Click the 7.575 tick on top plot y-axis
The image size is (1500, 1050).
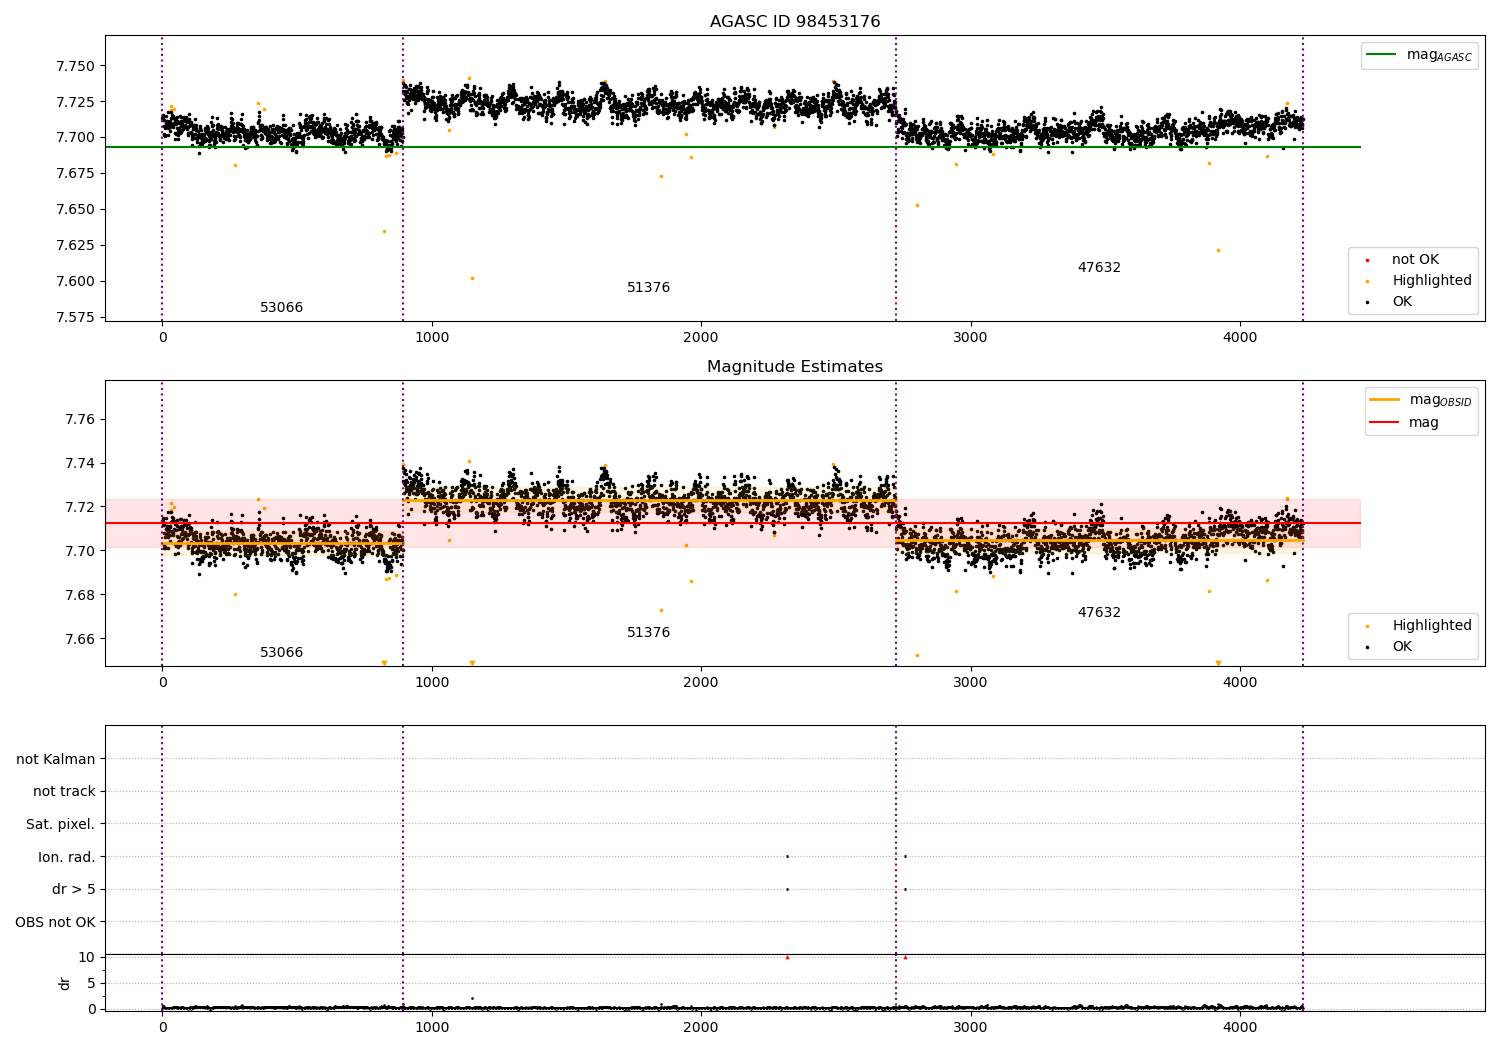click(x=75, y=317)
